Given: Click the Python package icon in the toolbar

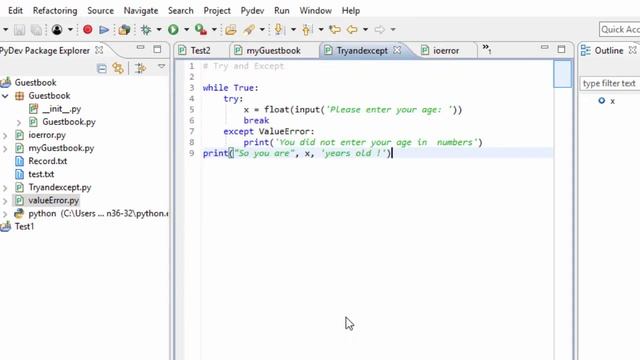Looking at the screenshot, I should tap(124, 30).
